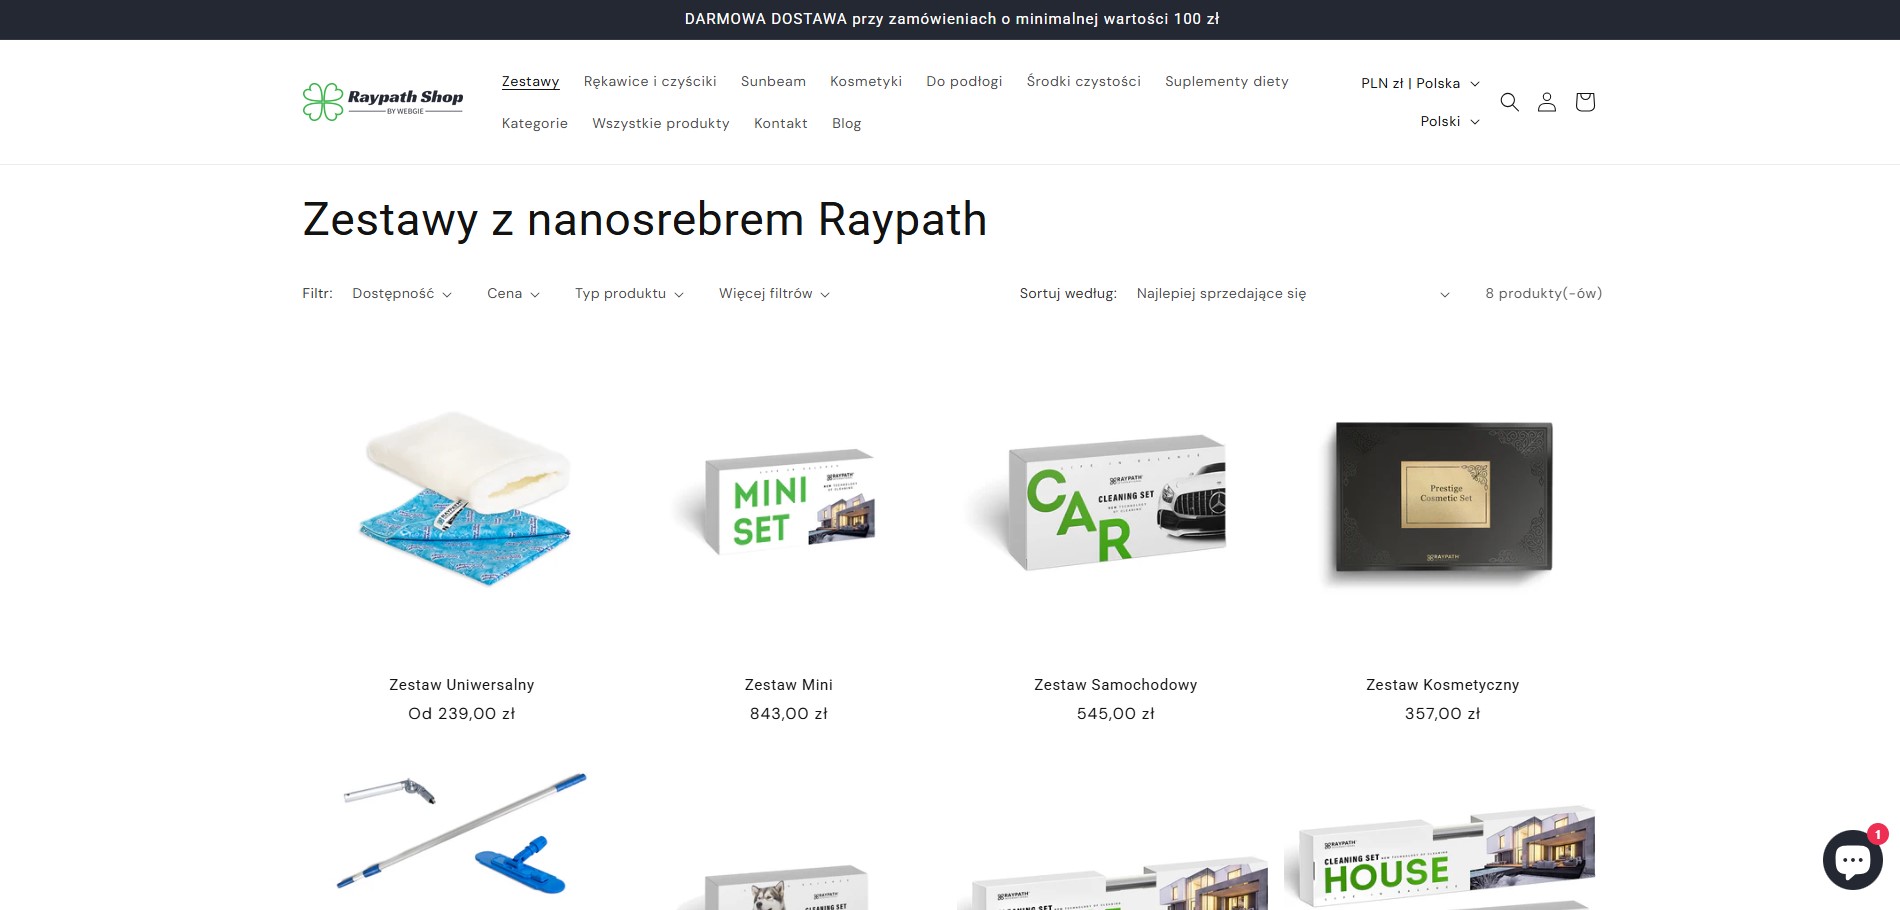The width and height of the screenshot is (1900, 910).
Task: Open the Kosmetyki menu item
Action: click(x=865, y=81)
